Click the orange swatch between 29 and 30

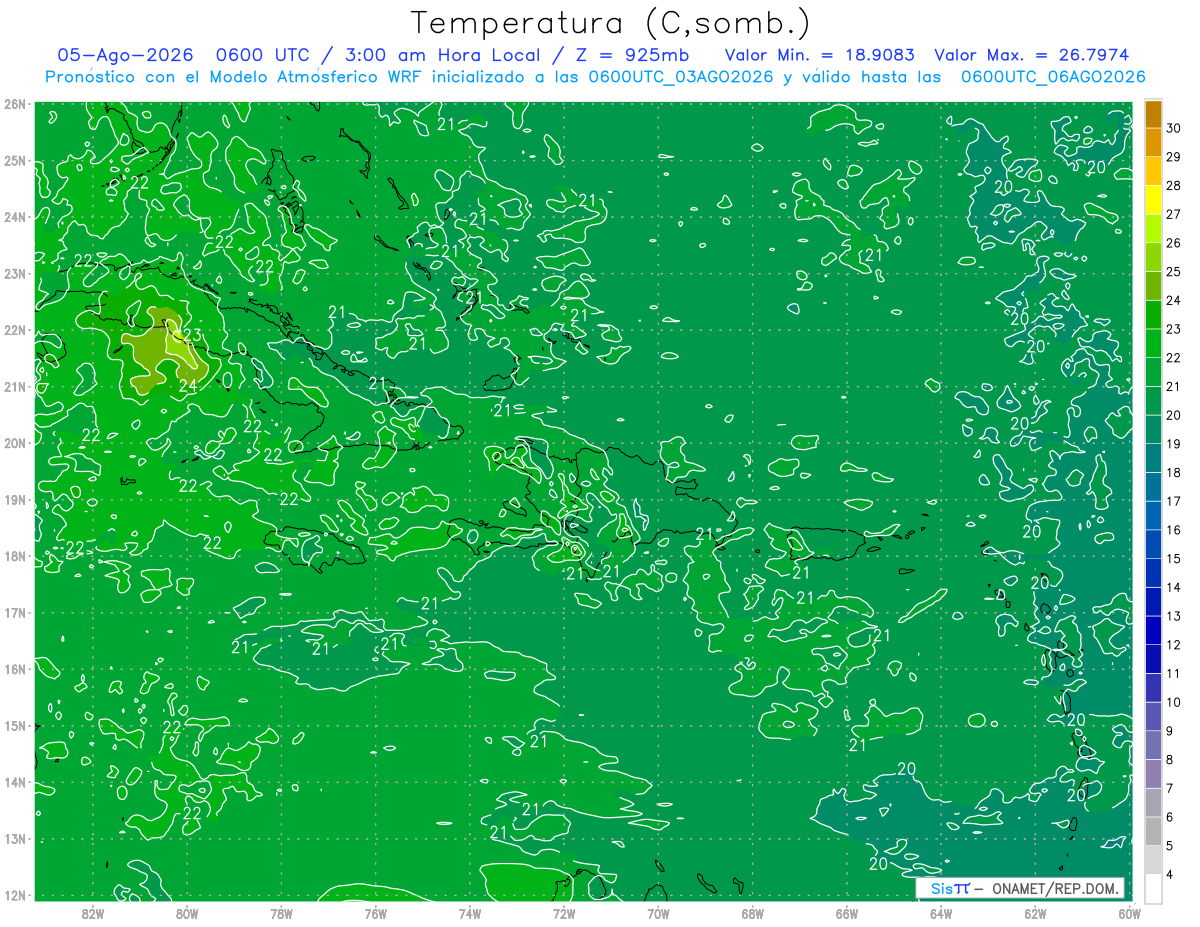(x=1153, y=142)
